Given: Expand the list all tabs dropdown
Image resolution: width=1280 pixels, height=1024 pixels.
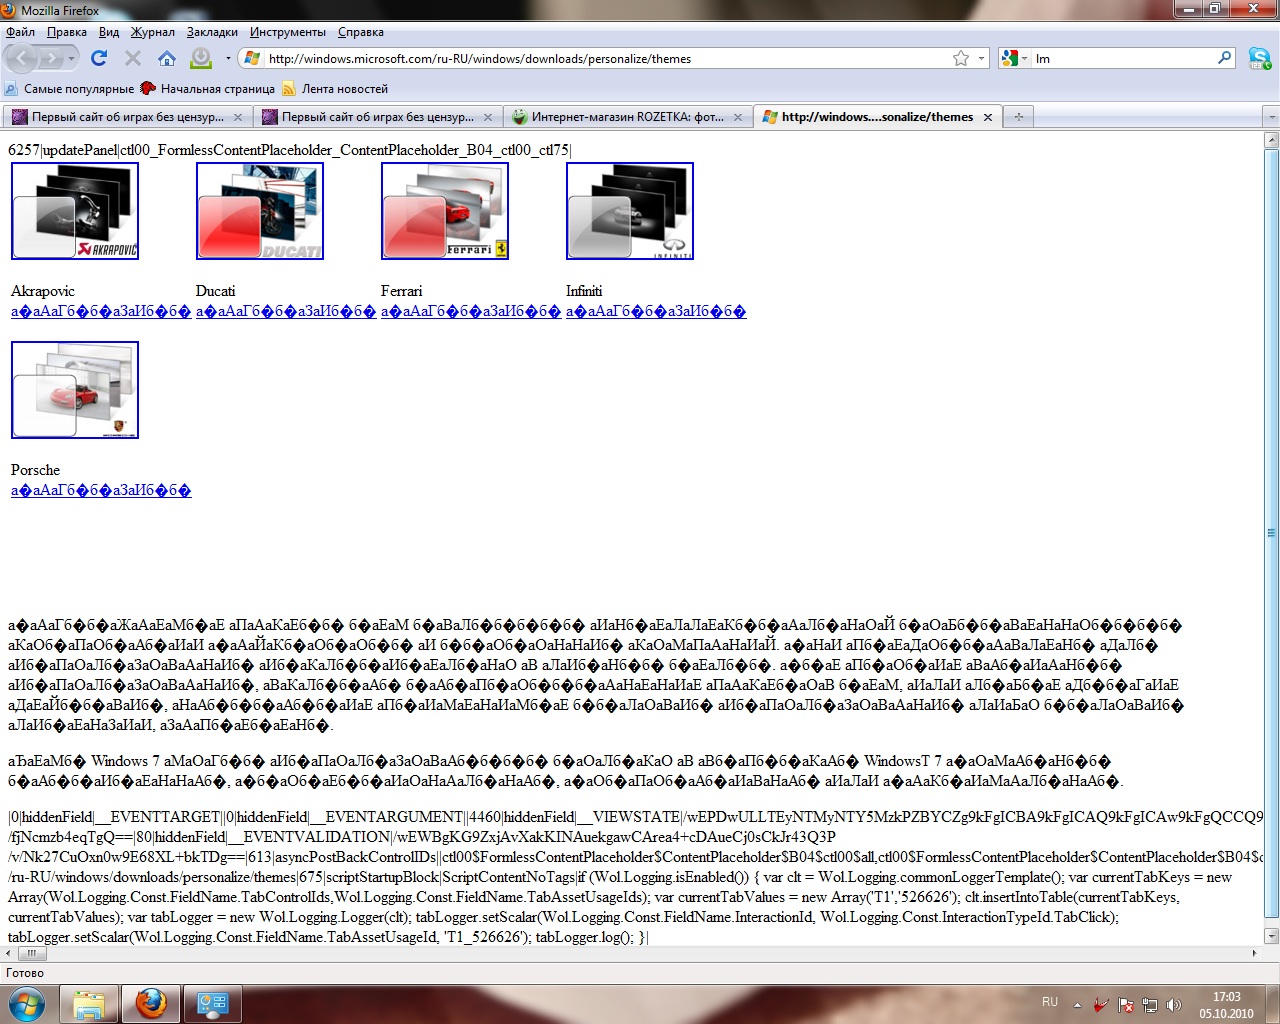Looking at the screenshot, I should [1271, 117].
